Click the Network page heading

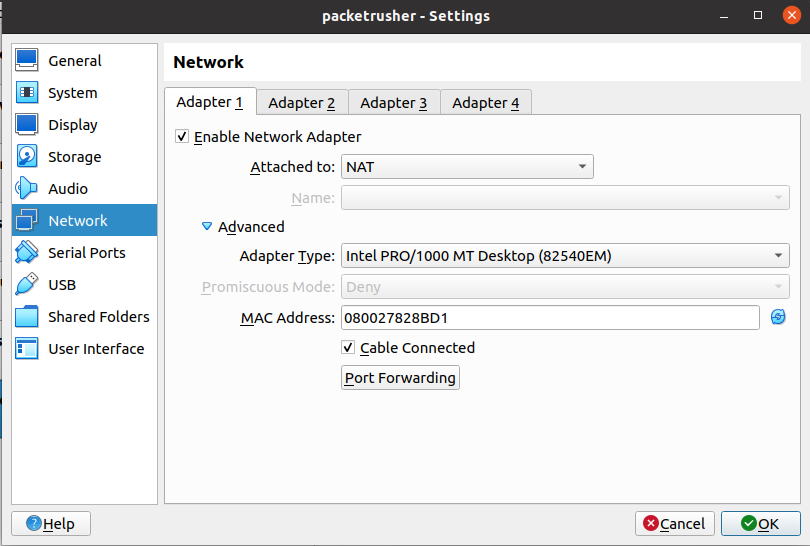click(209, 62)
